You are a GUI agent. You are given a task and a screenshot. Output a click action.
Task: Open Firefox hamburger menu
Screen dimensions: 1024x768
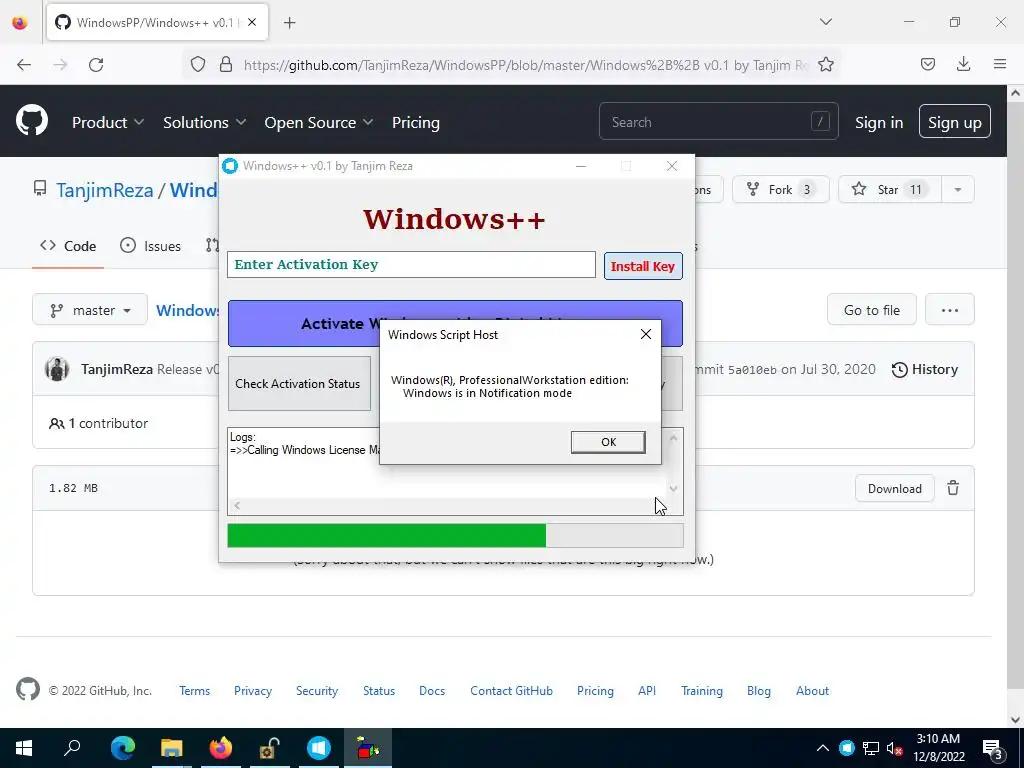click(1000, 64)
